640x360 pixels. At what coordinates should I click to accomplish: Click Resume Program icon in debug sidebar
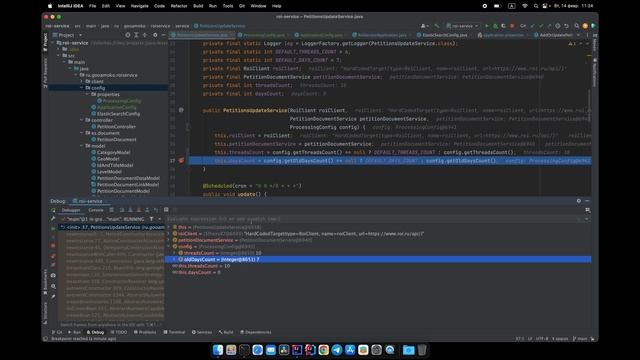tap(53, 228)
